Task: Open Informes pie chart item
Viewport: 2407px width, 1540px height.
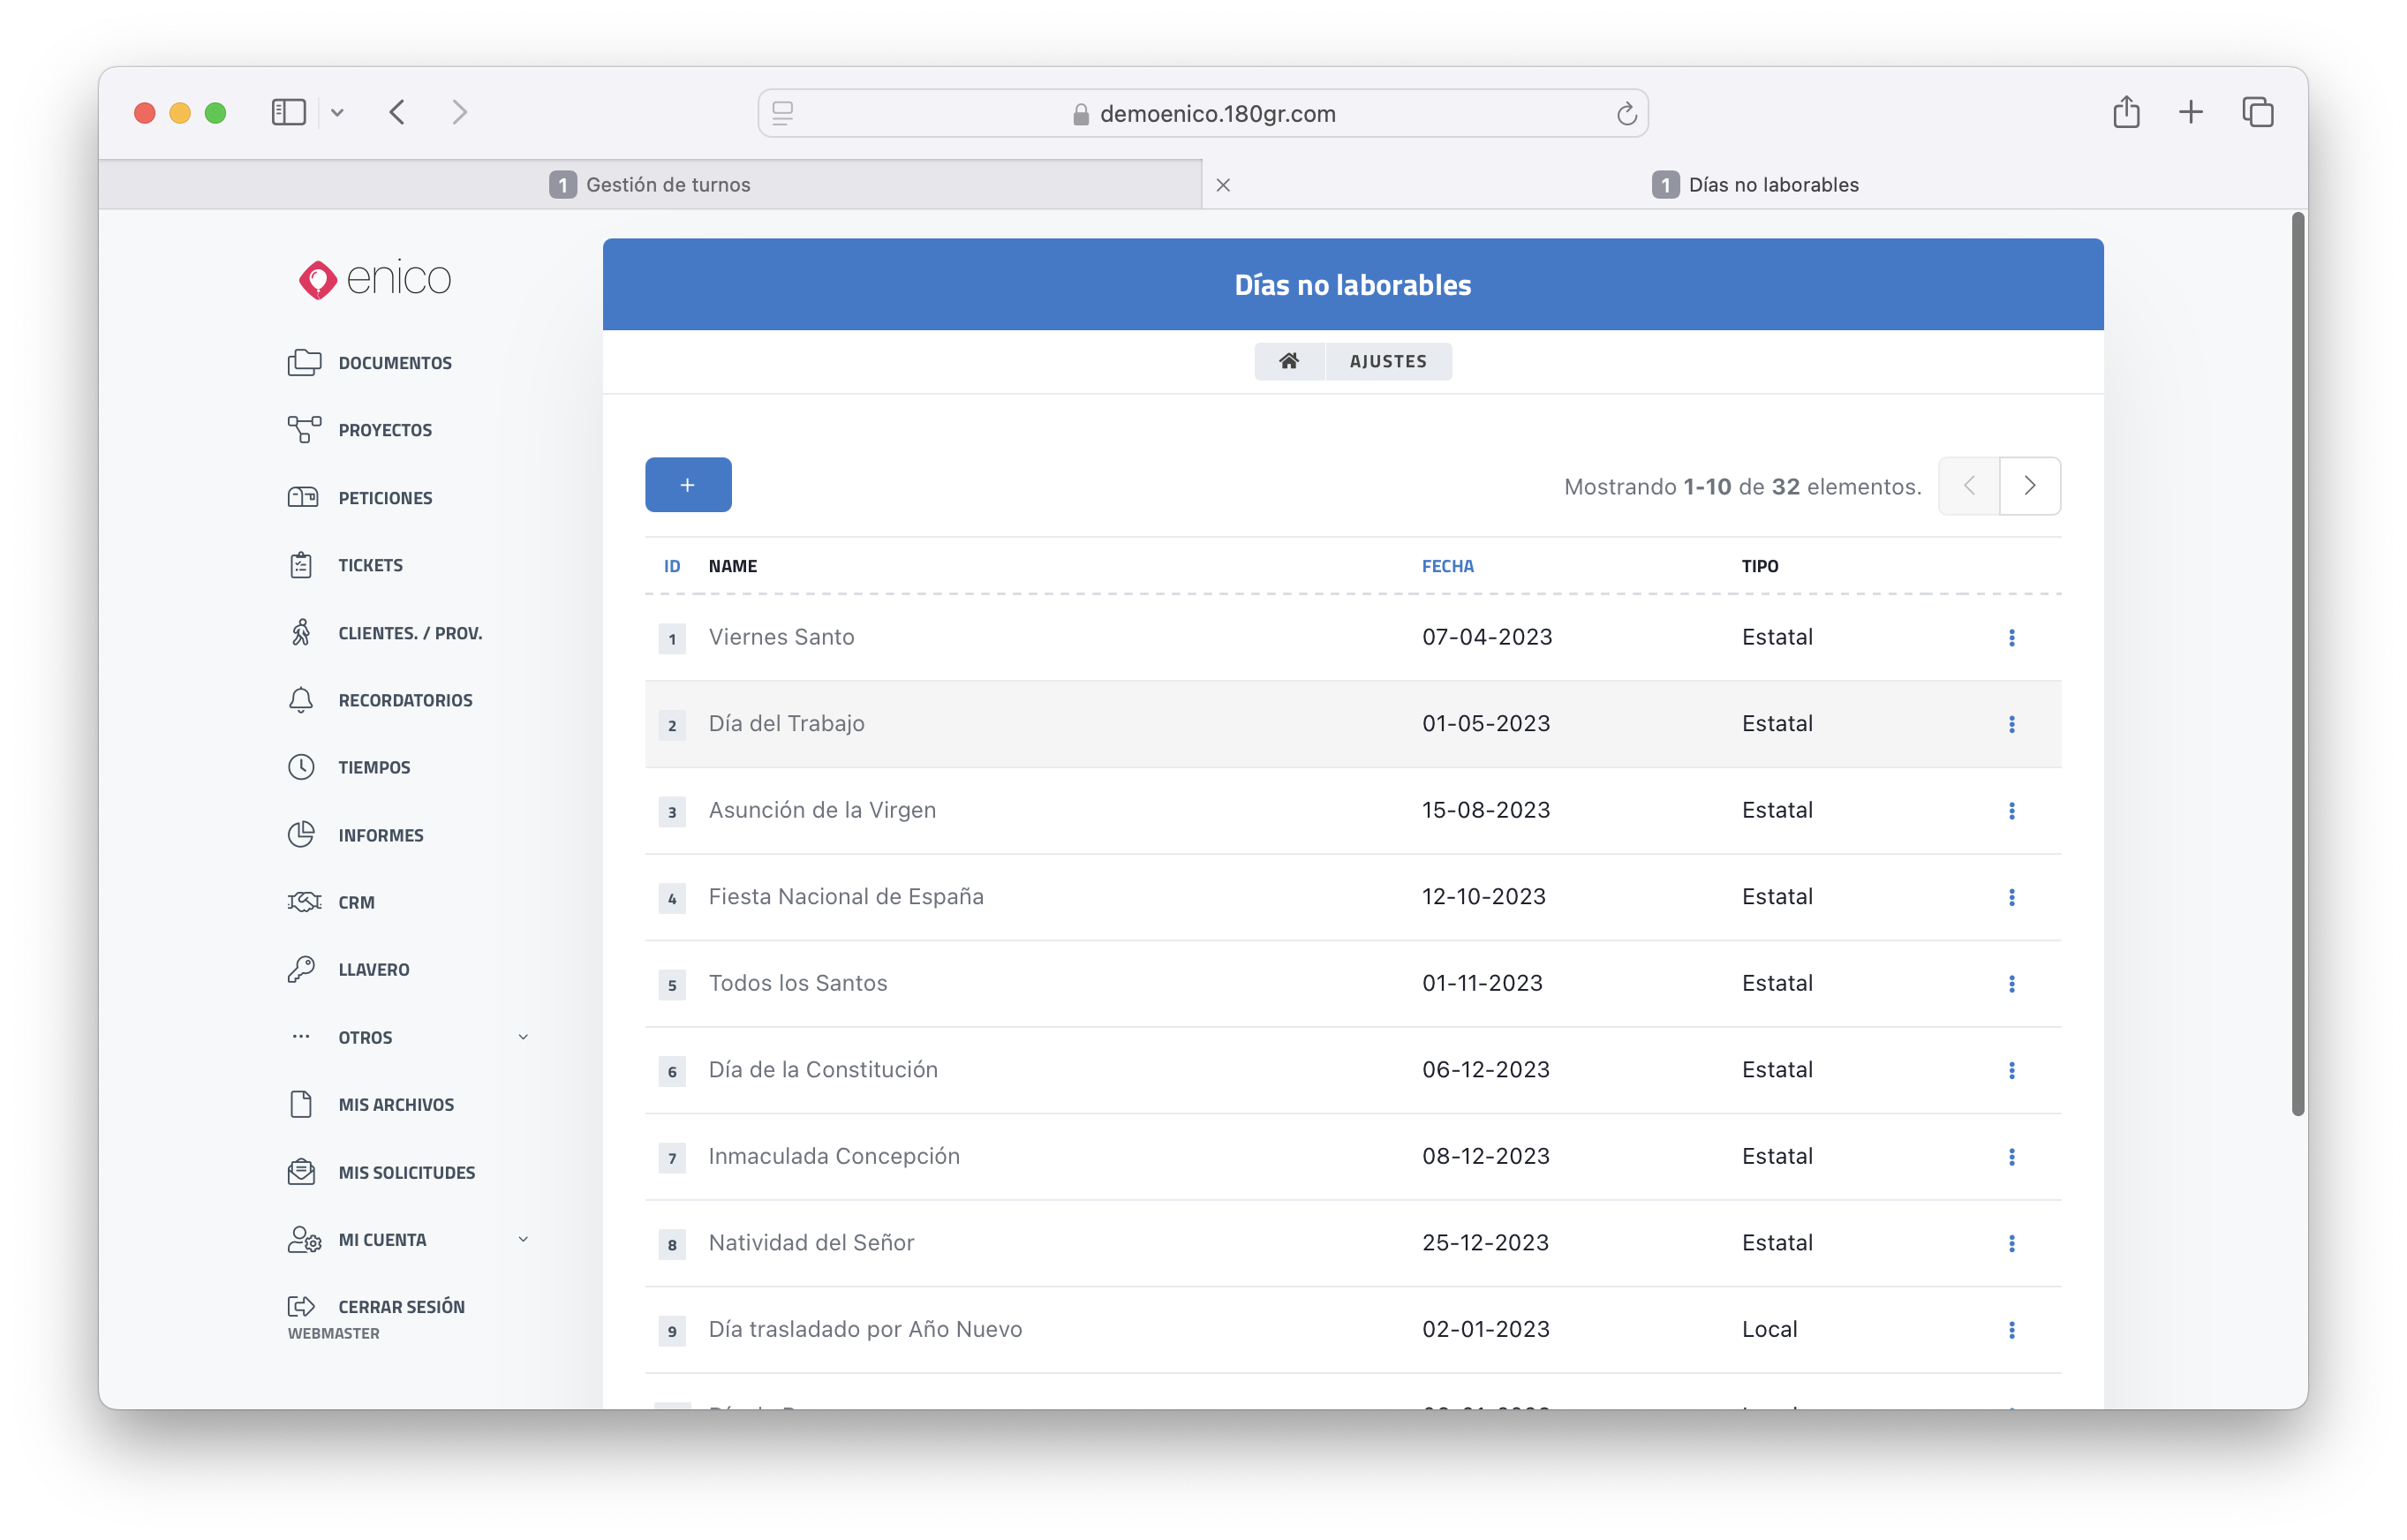Action: point(380,835)
